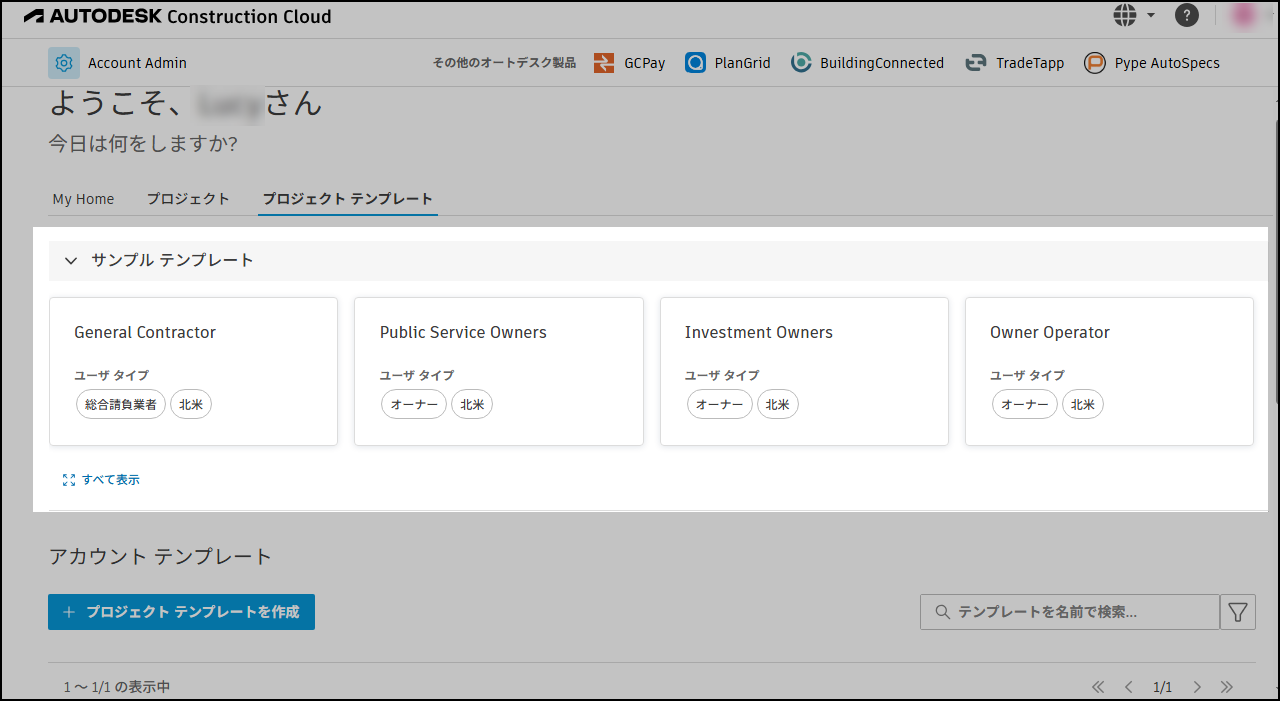Image resolution: width=1280 pixels, height=701 pixels.
Task: Open the TradeTapp link
Action: [x=1030, y=63]
